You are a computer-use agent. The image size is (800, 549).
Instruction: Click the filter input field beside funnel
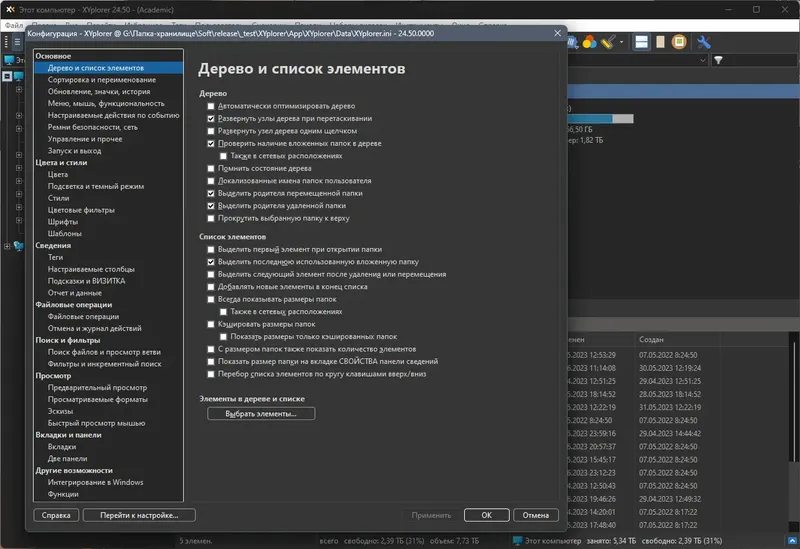coord(761,60)
